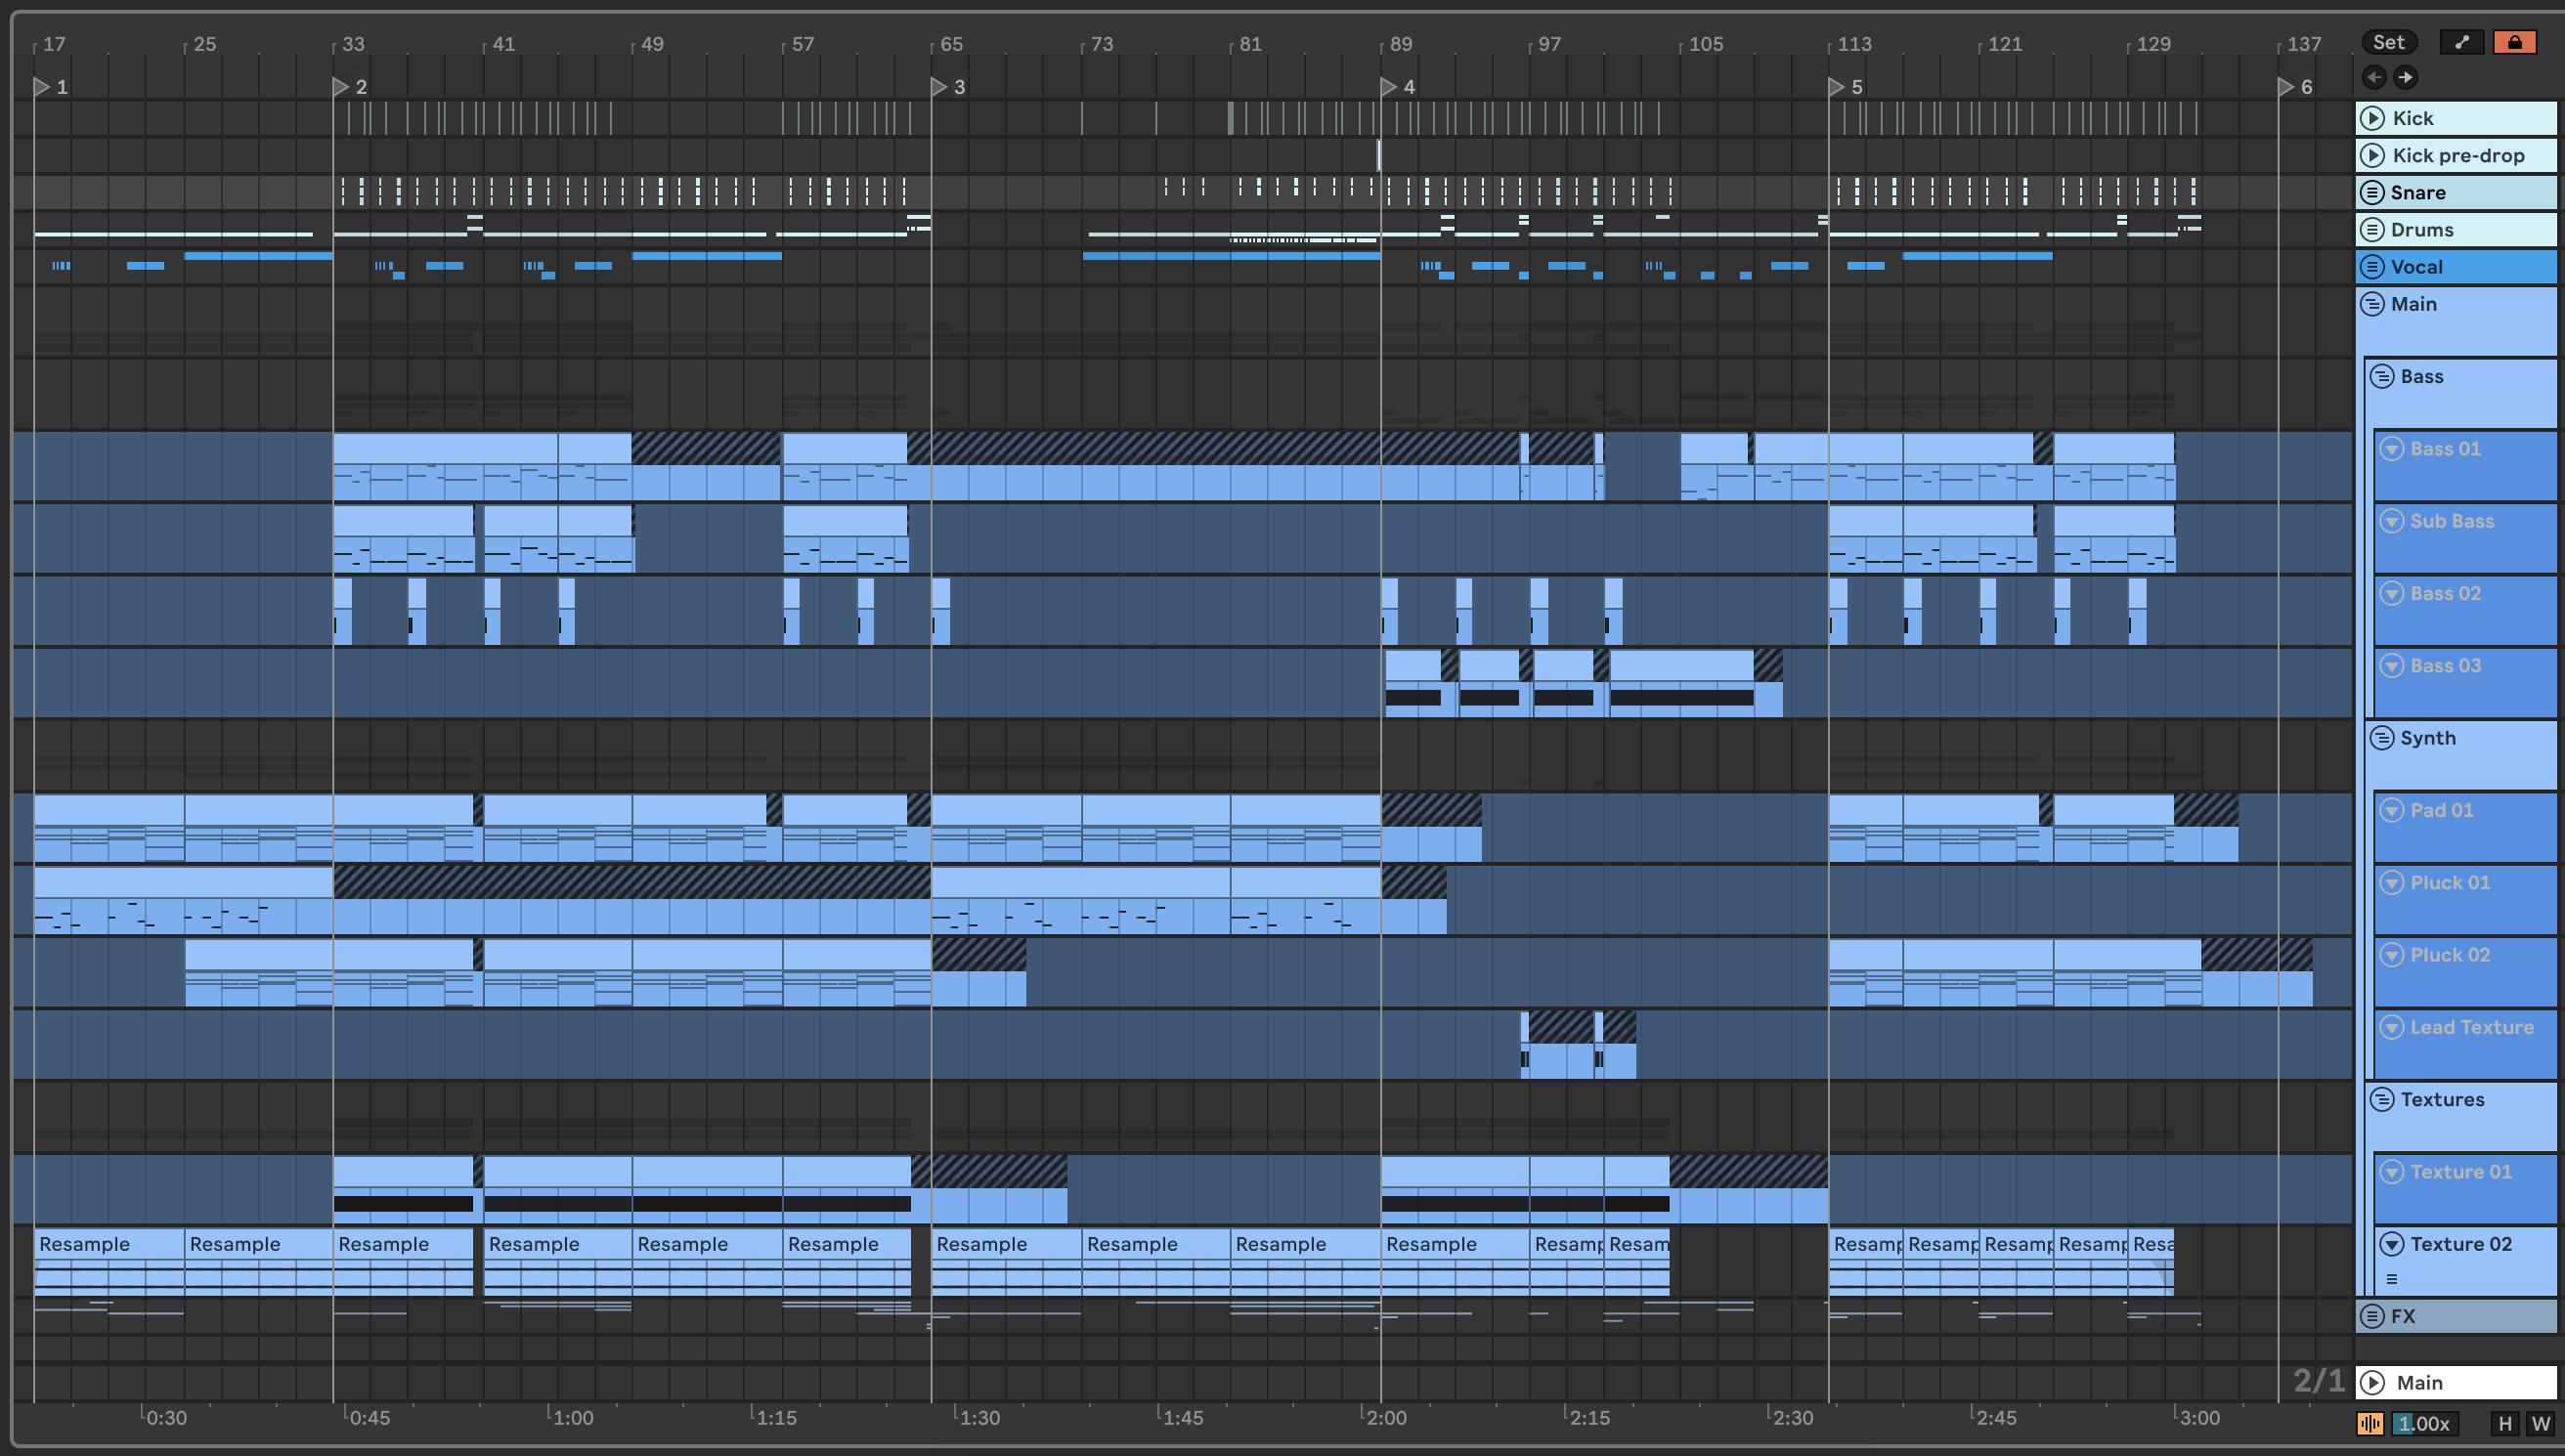Collapse the Textures group track

click(x=2382, y=1099)
